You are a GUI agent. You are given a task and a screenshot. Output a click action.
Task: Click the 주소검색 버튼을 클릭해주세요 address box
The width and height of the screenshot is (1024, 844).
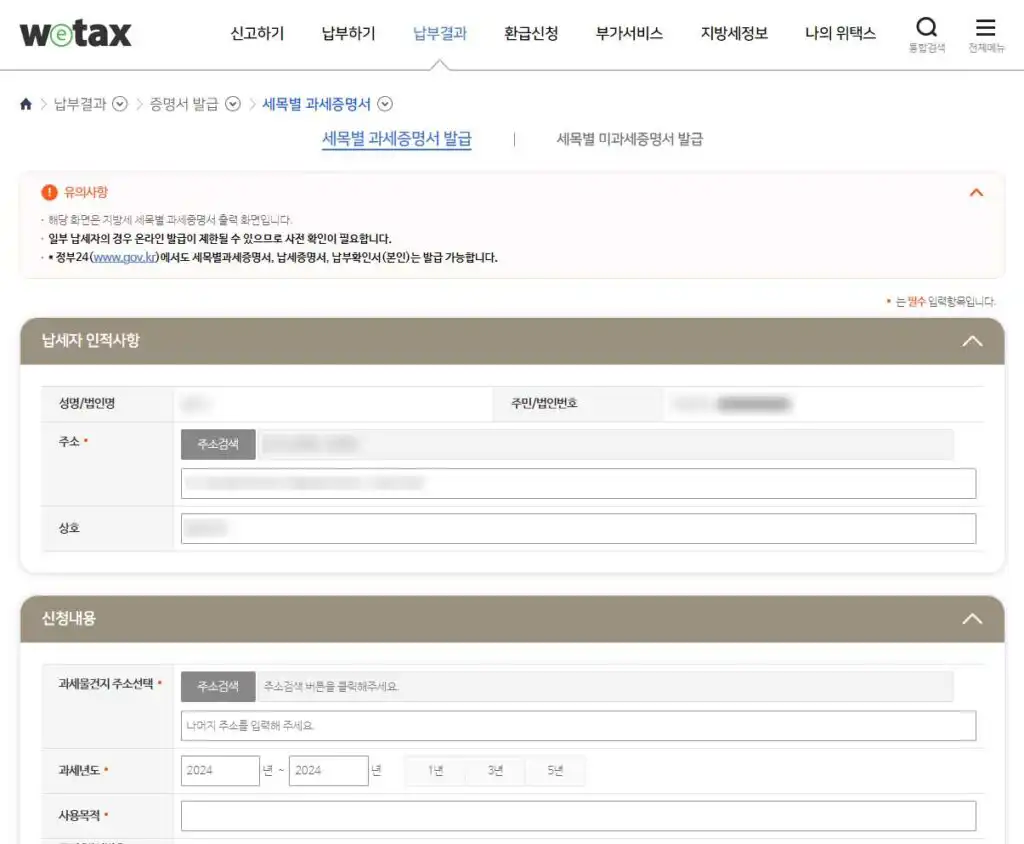point(605,687)
